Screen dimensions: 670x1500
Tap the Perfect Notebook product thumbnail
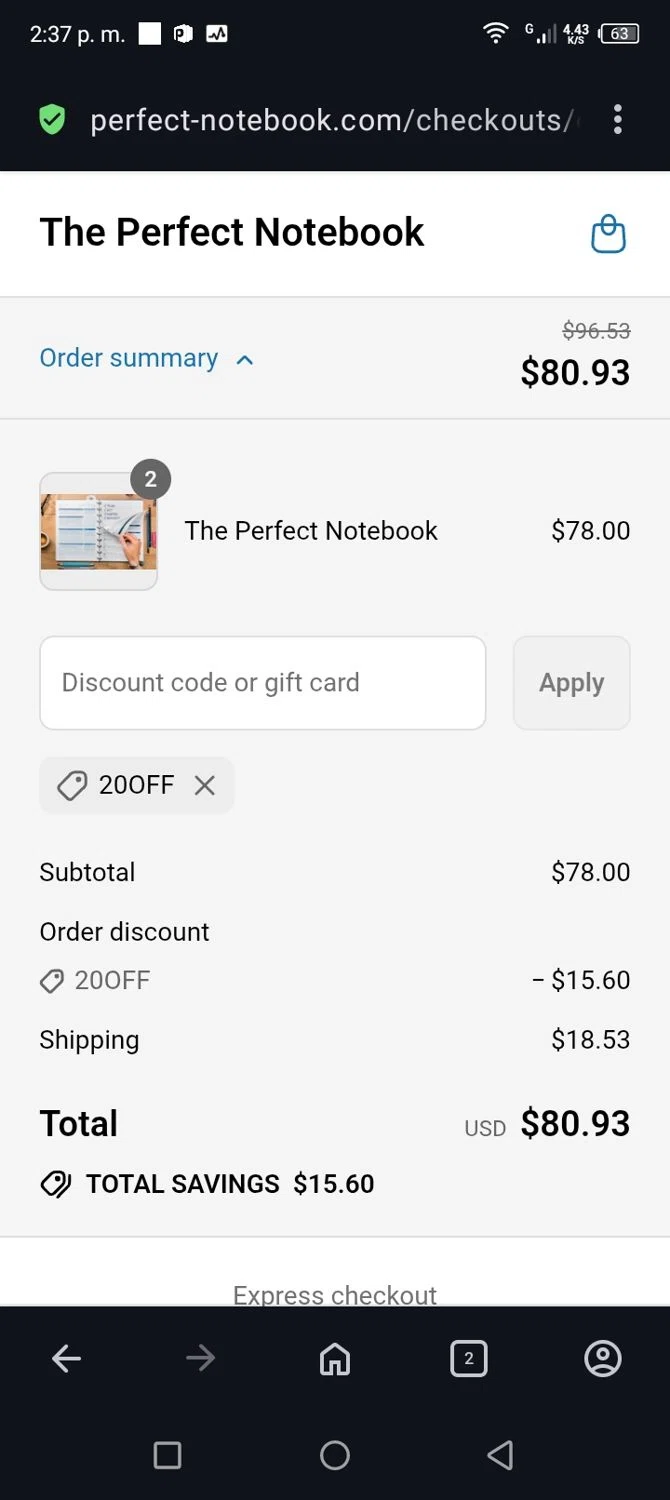click(x=98, y=532)
